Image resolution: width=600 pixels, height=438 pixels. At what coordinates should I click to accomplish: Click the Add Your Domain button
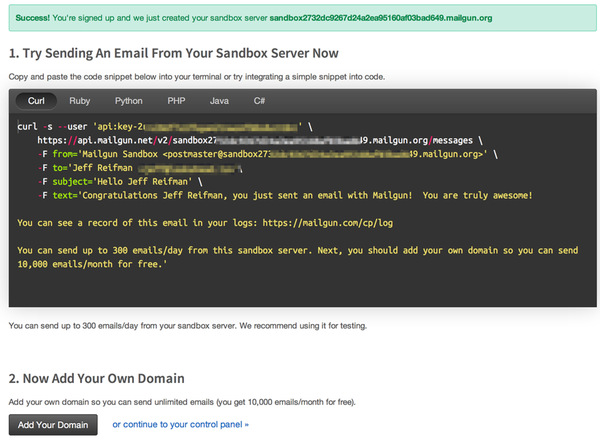point(53,425)
